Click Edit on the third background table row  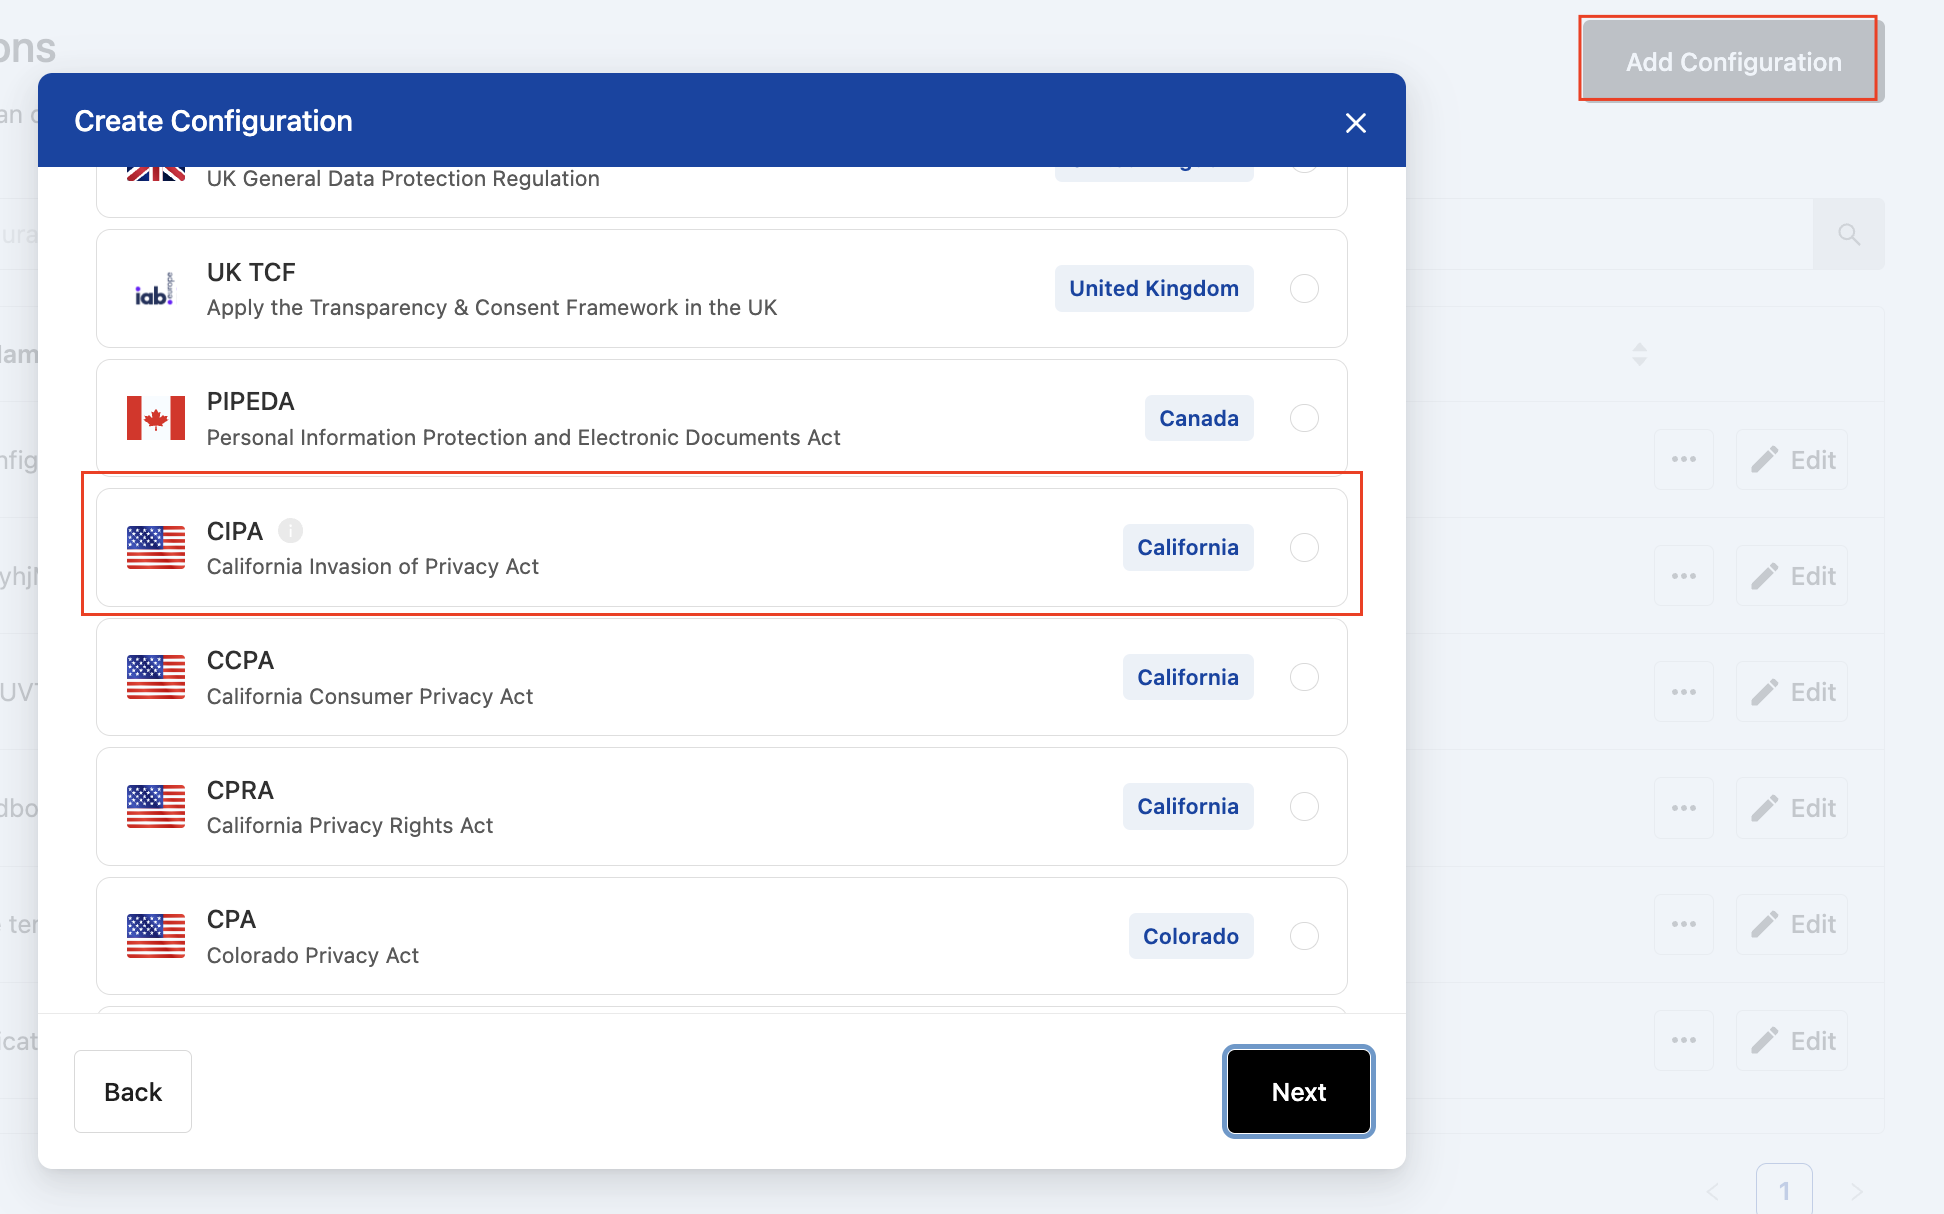tap(1792, 692)
